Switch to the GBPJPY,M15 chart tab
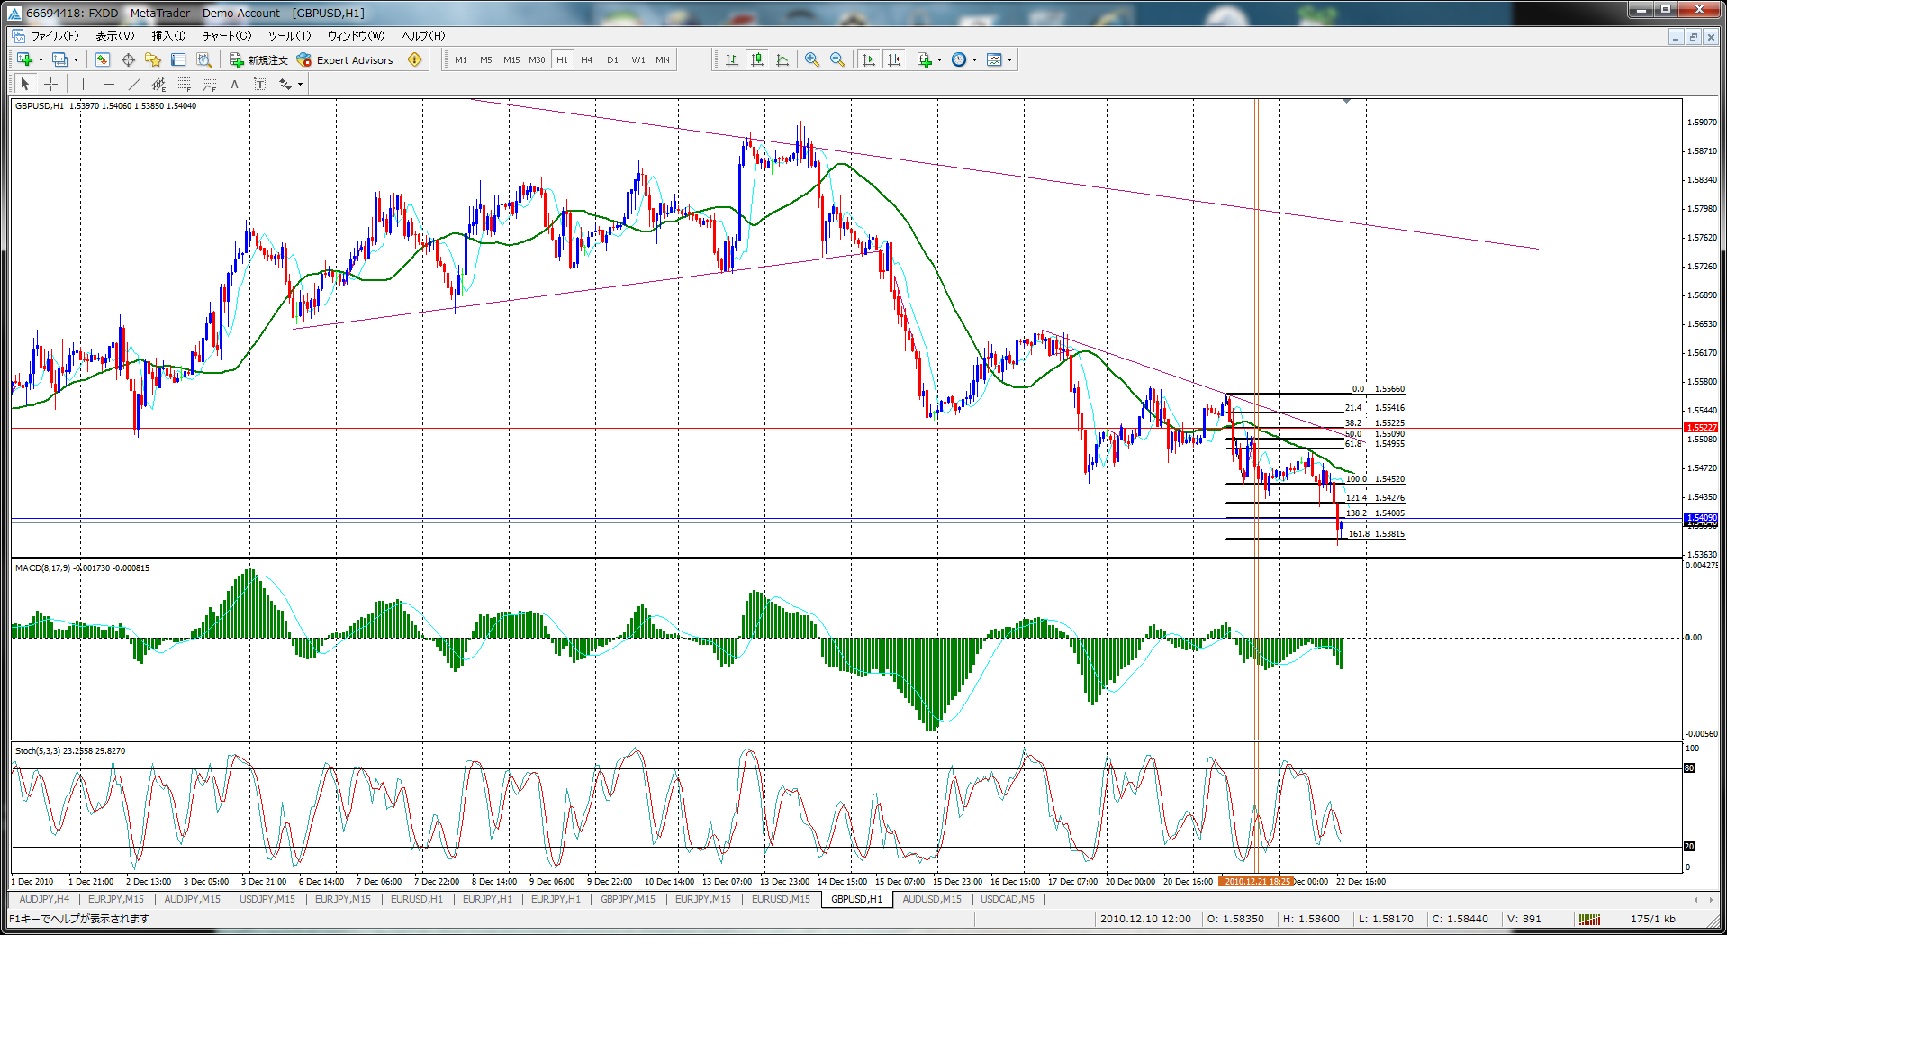This screenshot has width=1918, height=1038. coord(628,899)
